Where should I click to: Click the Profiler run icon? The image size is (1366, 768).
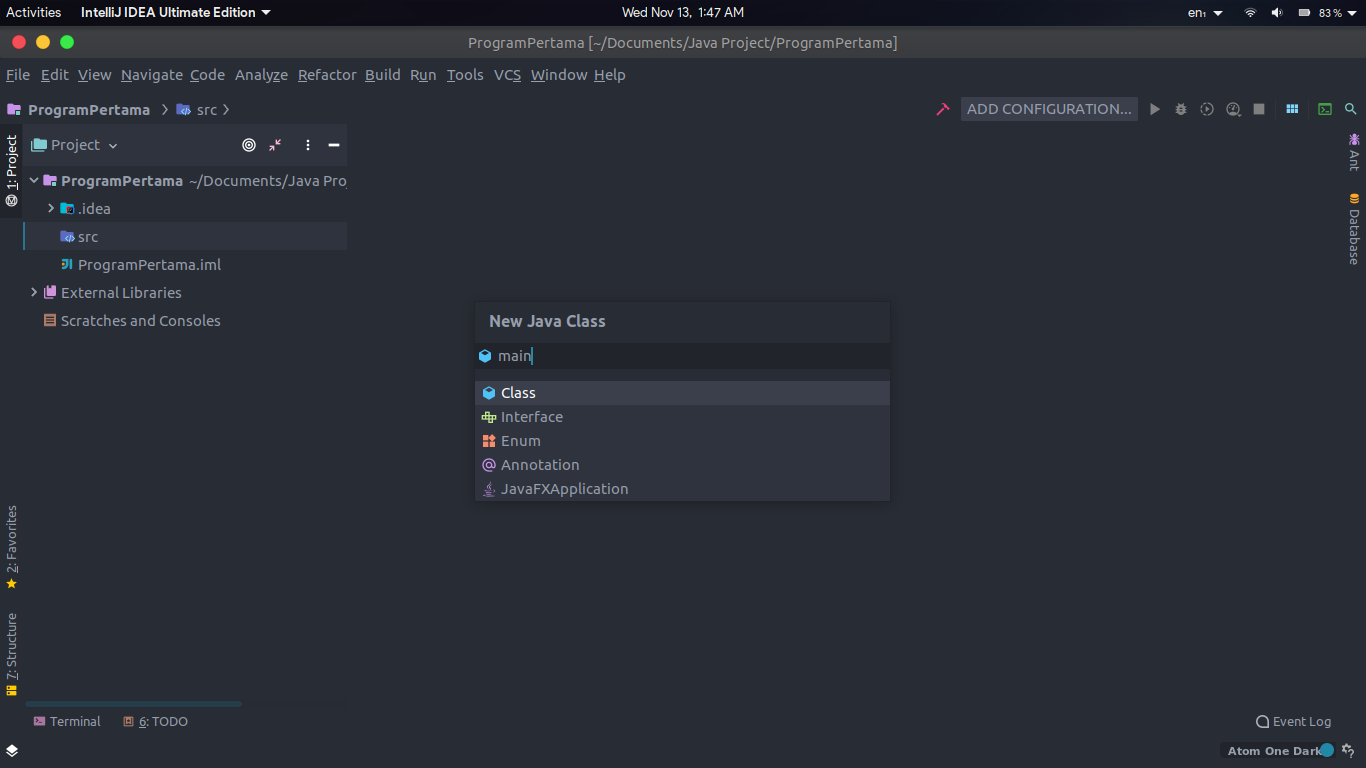(1233, 109)
